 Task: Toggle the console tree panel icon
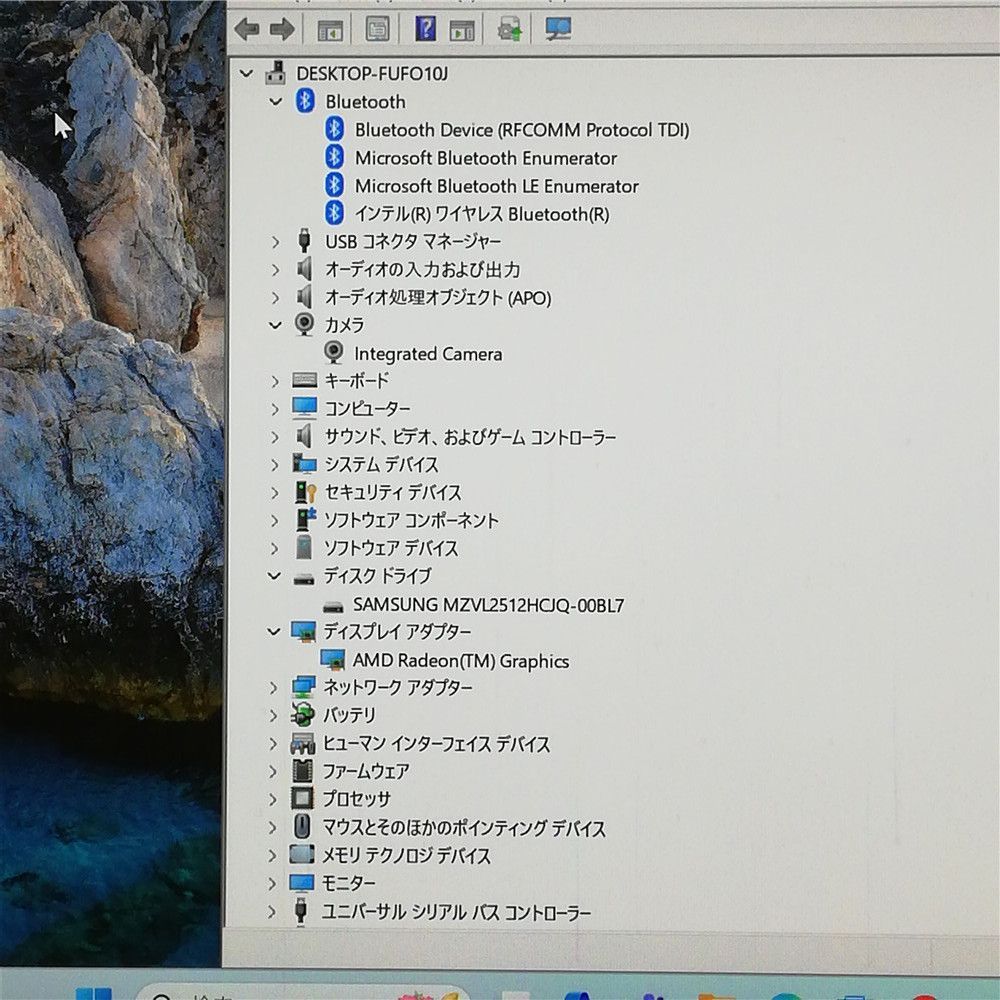330,28
